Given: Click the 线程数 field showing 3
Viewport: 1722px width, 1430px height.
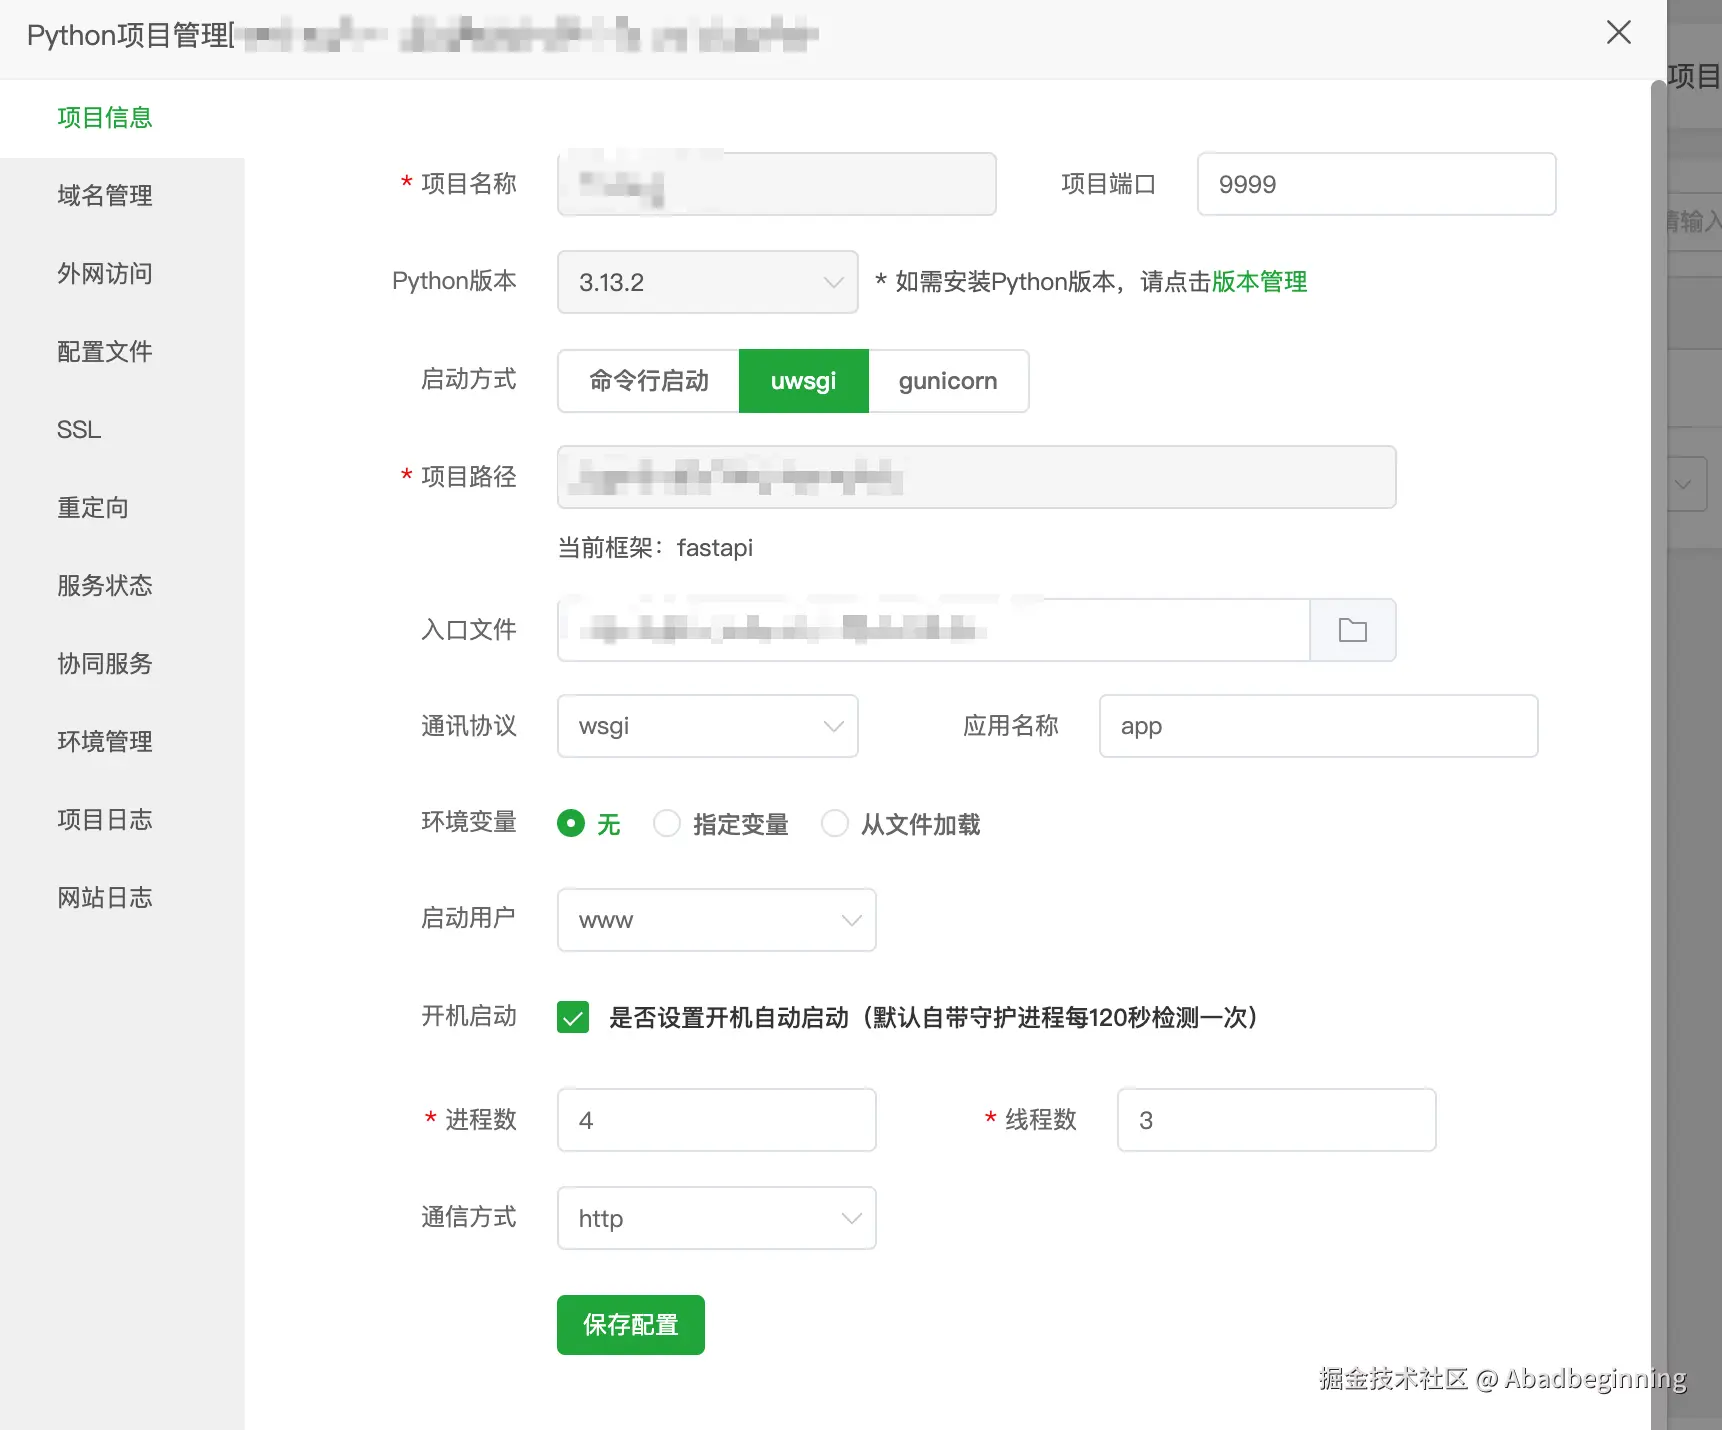Looking at the screenshot, I should [x=1277, y=1120].
